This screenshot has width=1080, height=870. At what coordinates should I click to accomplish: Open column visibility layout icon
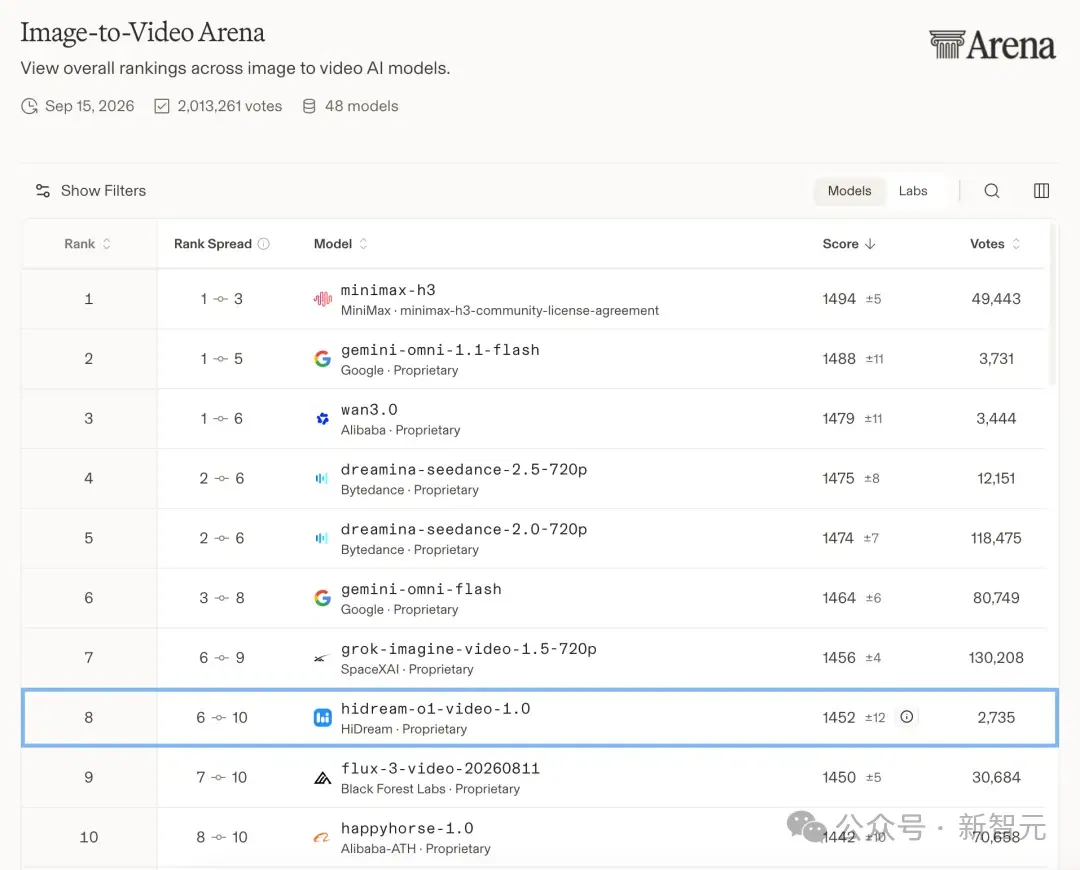tap(1041, 191)
